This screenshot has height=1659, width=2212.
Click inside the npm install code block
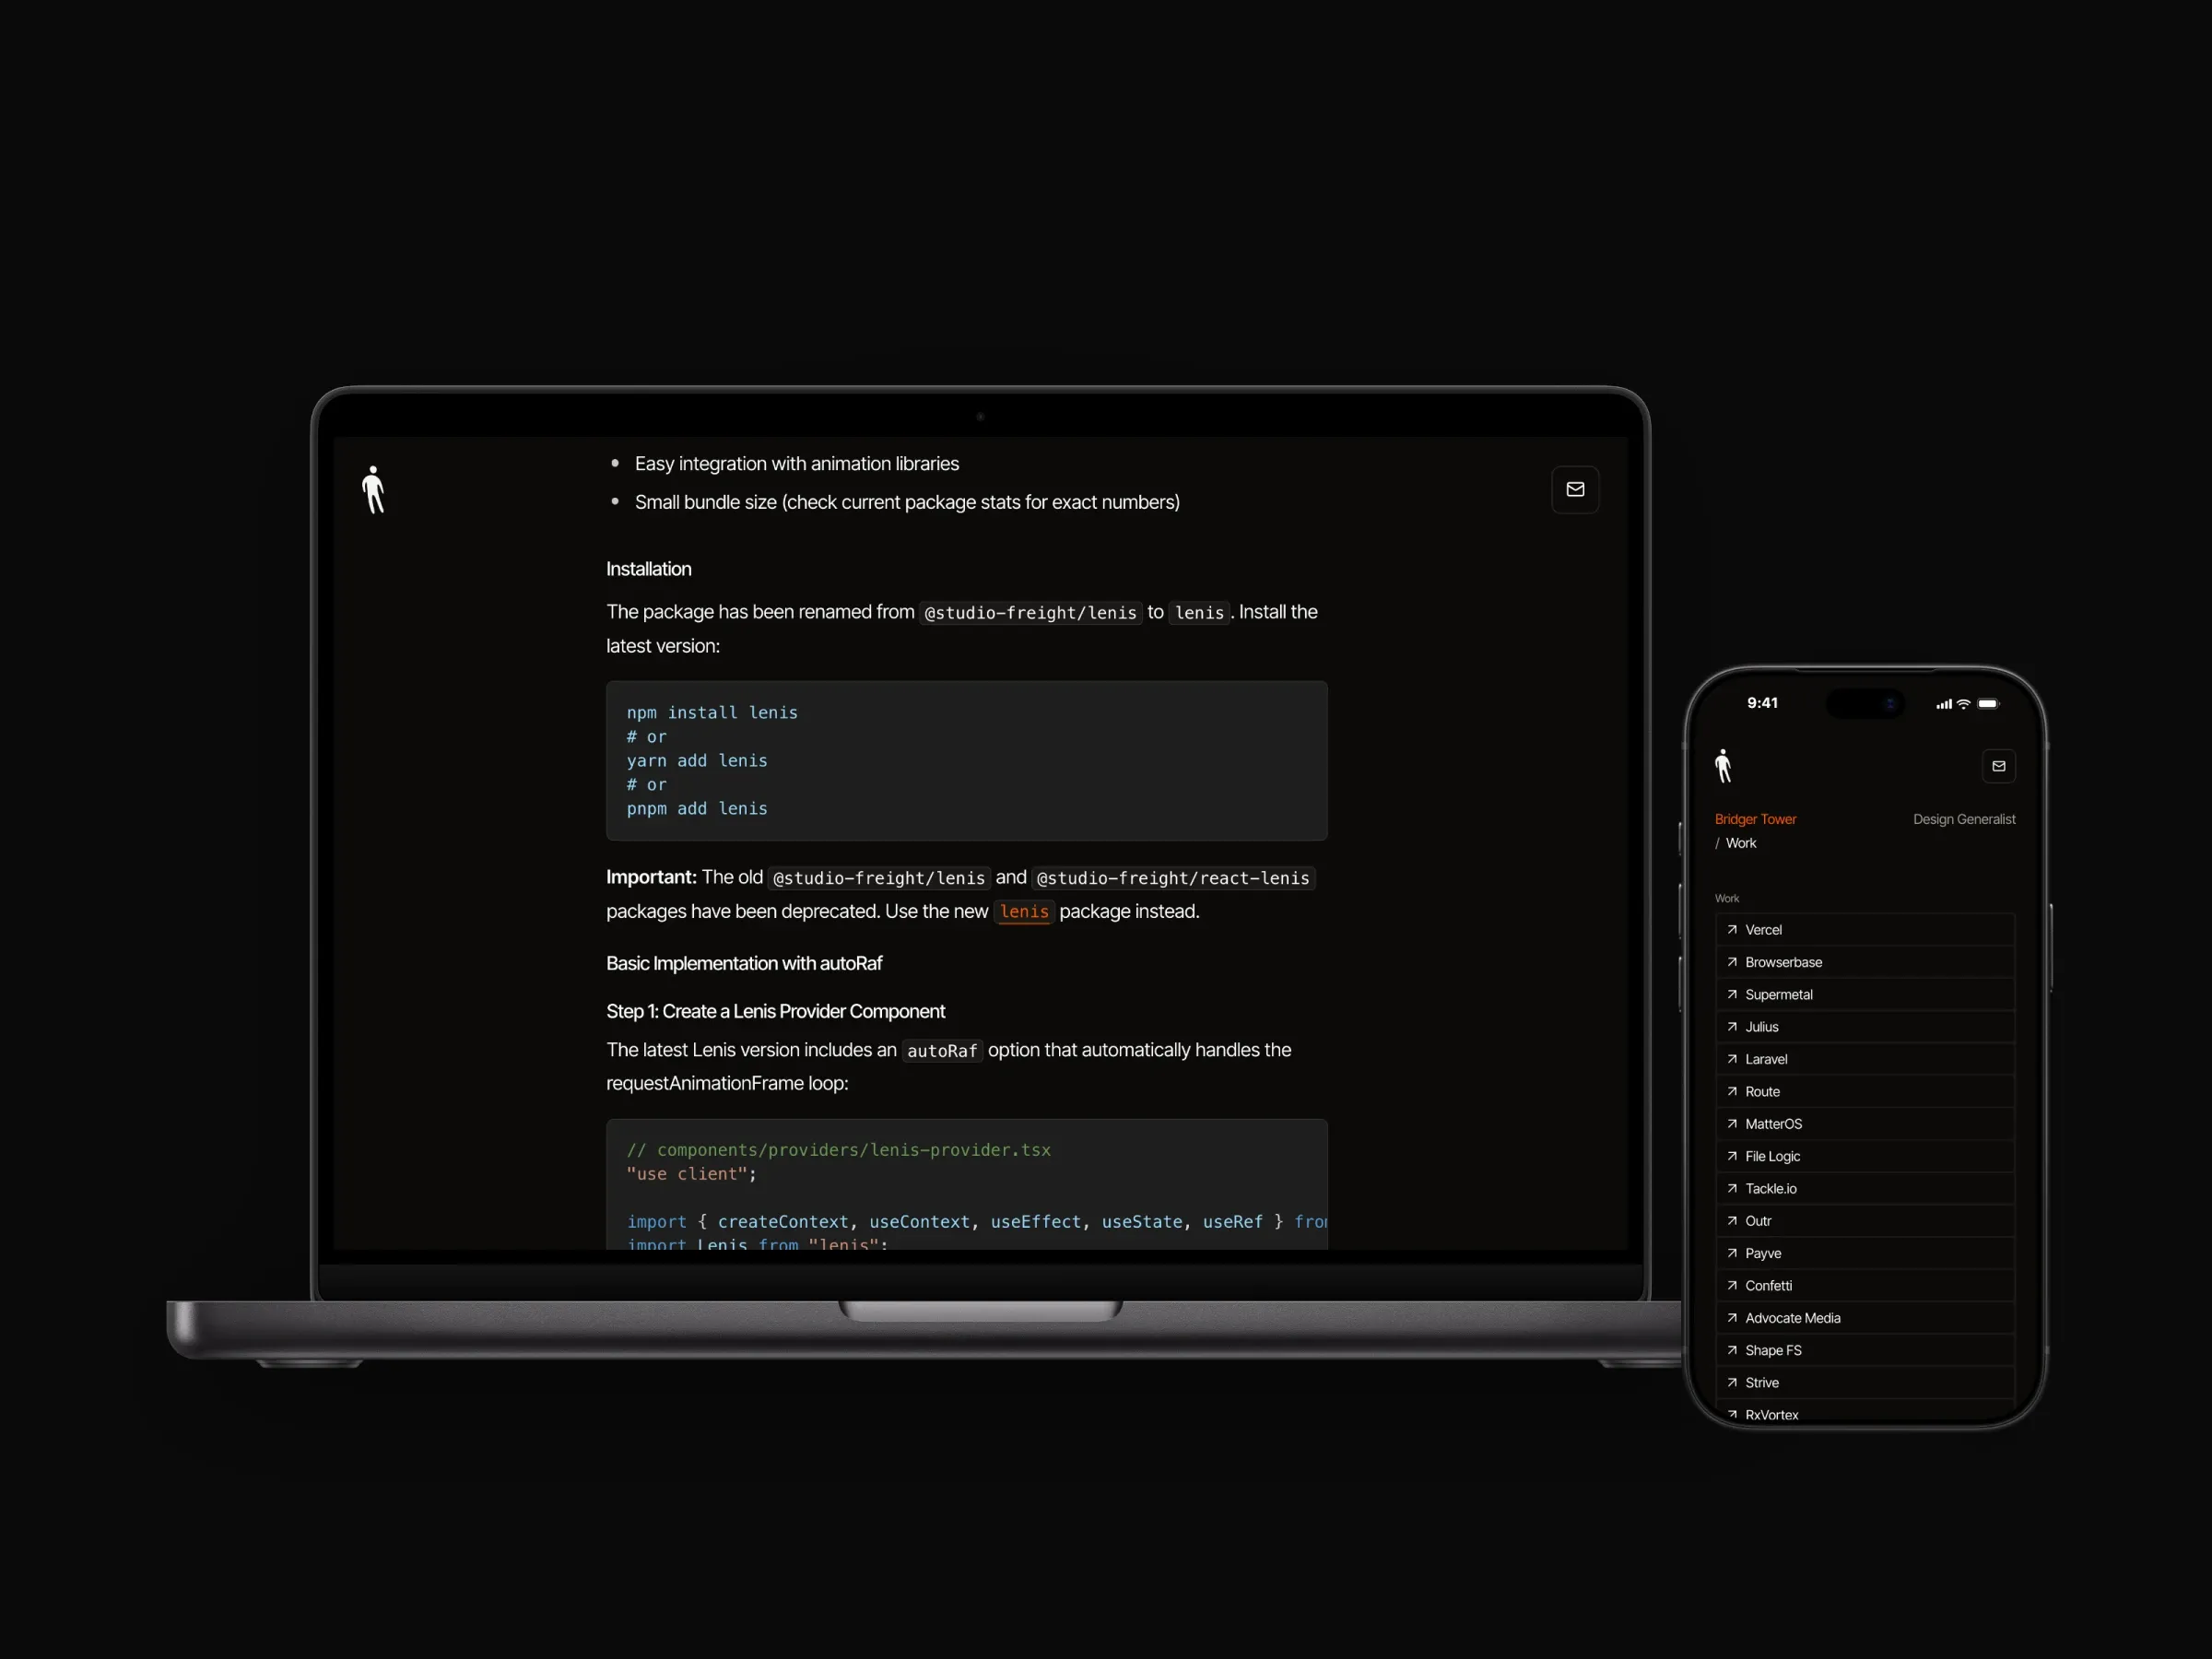966,760
